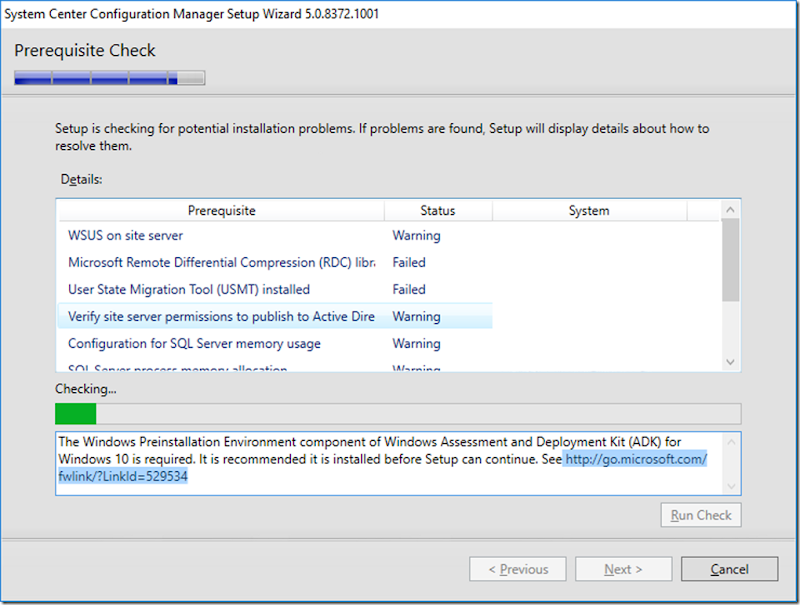Screen dimensions: 800x605
Task: Click the Failed status for RDC row
Action: pyautogui.click(x=409, y=263)
